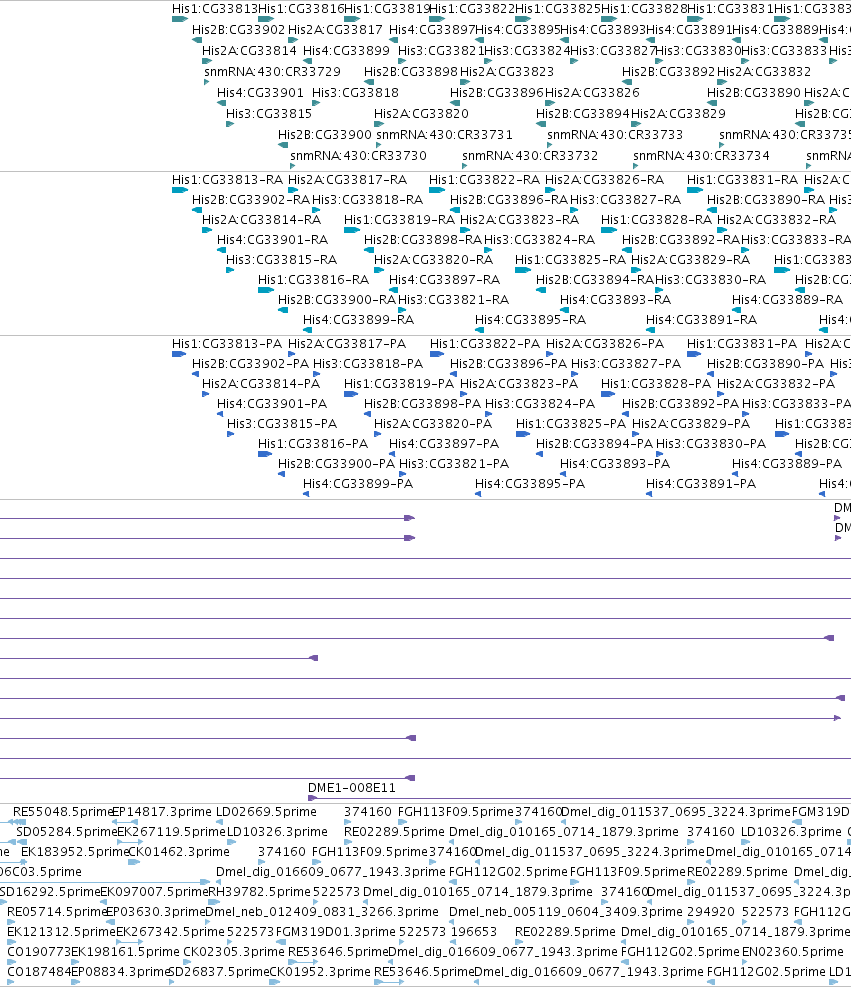Select protein His2B:CG33902-PA
Screen dimensions: 851x987
pyautogui.click(x=251, y=364)
